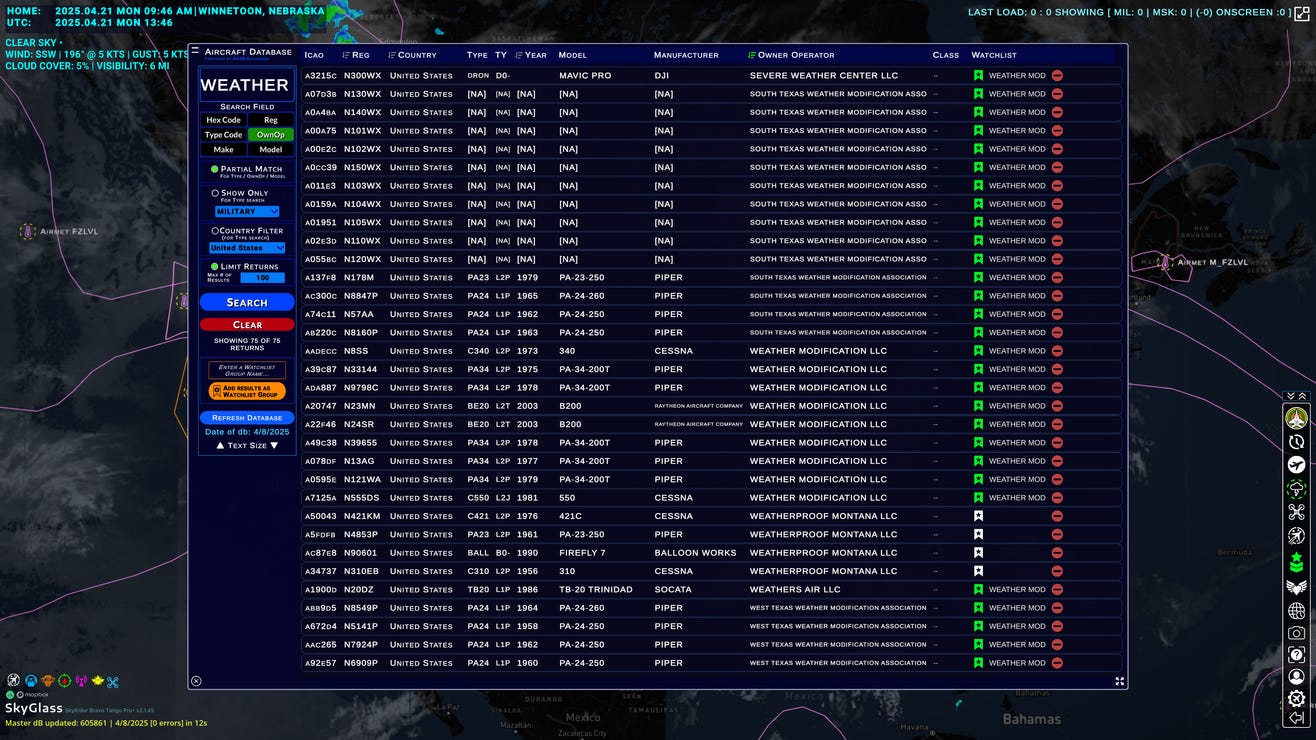
Task: Decrease text size with the down triangle
Action: [274, 445]
